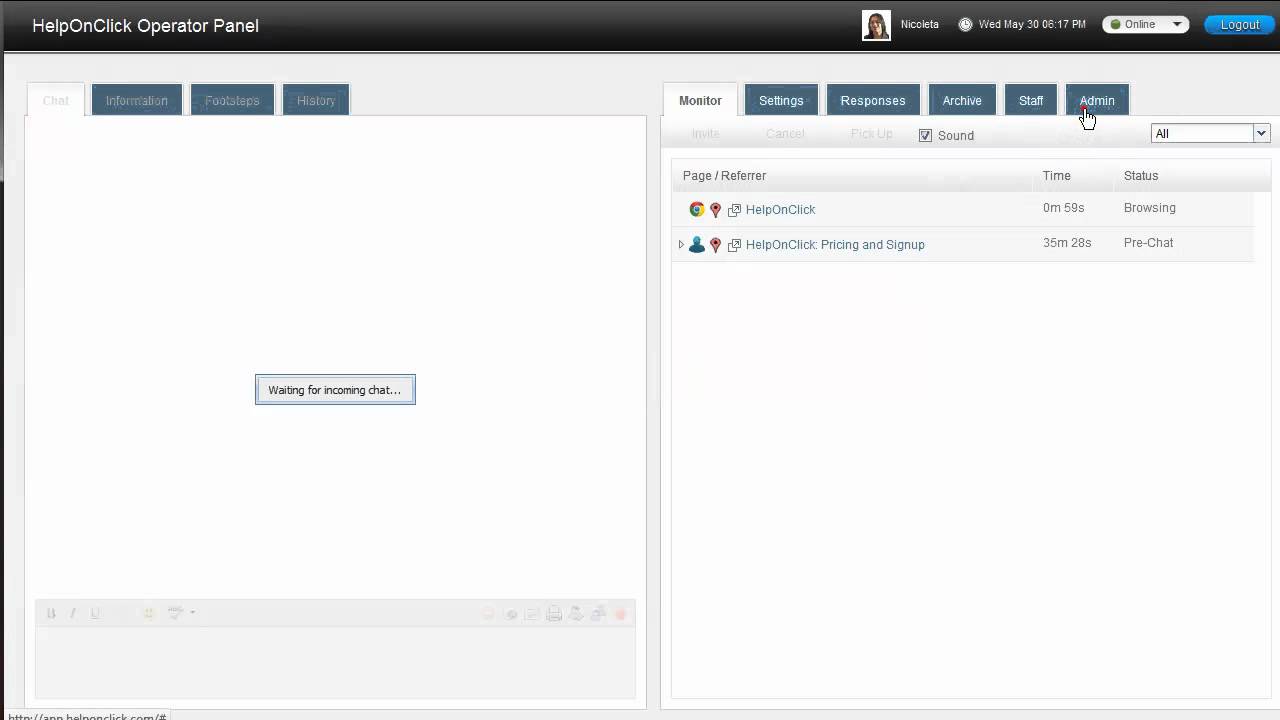Click the open-in-new-window icon beside Pricing and Signup

[x=734, y=245]
